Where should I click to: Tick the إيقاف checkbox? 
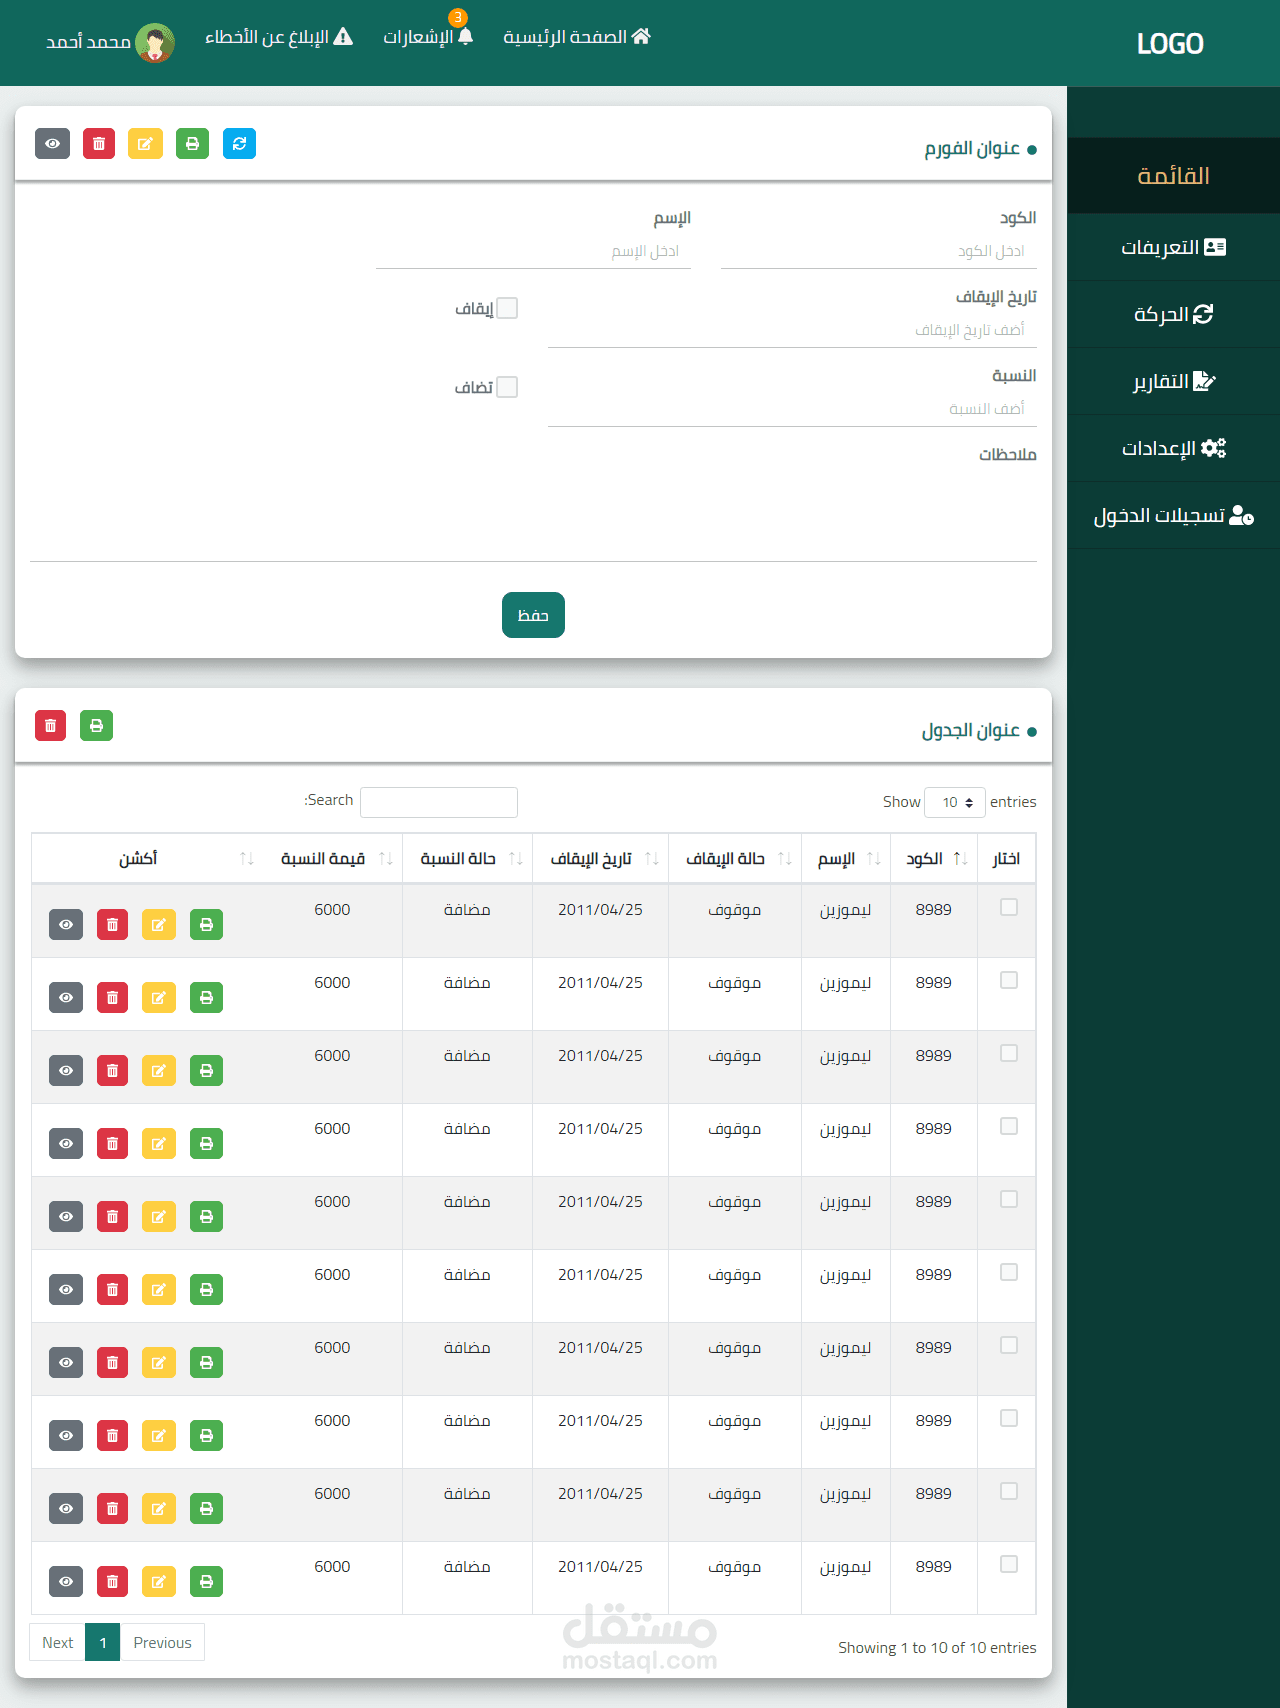(507, 308)
